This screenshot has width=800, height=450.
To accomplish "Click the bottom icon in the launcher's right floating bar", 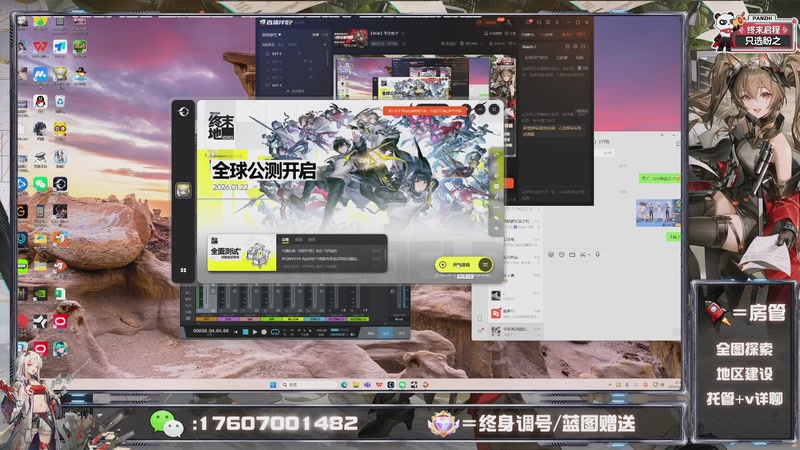I will point(496,229).
